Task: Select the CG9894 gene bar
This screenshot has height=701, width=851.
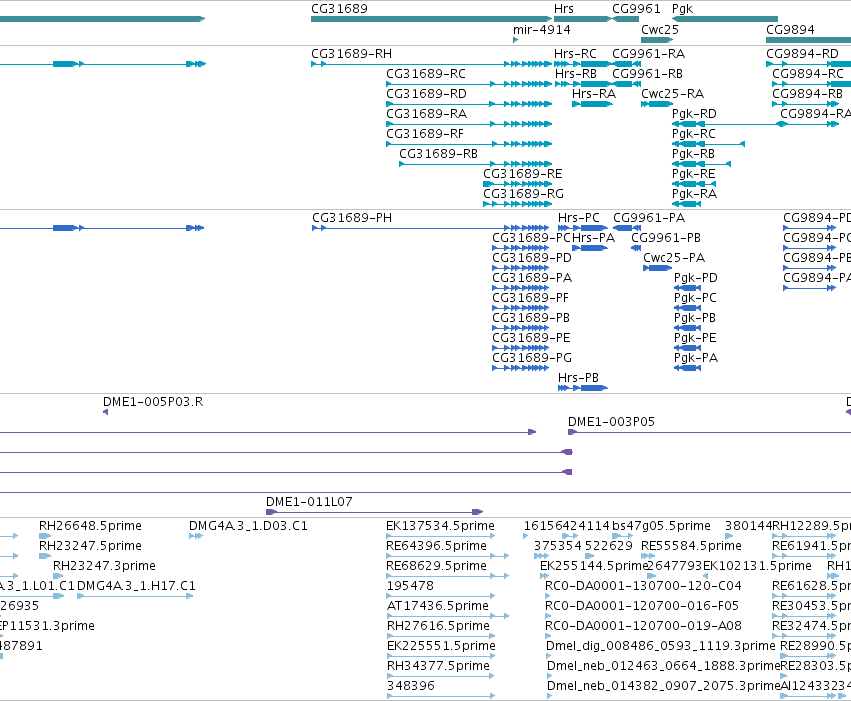Action: 808,40
